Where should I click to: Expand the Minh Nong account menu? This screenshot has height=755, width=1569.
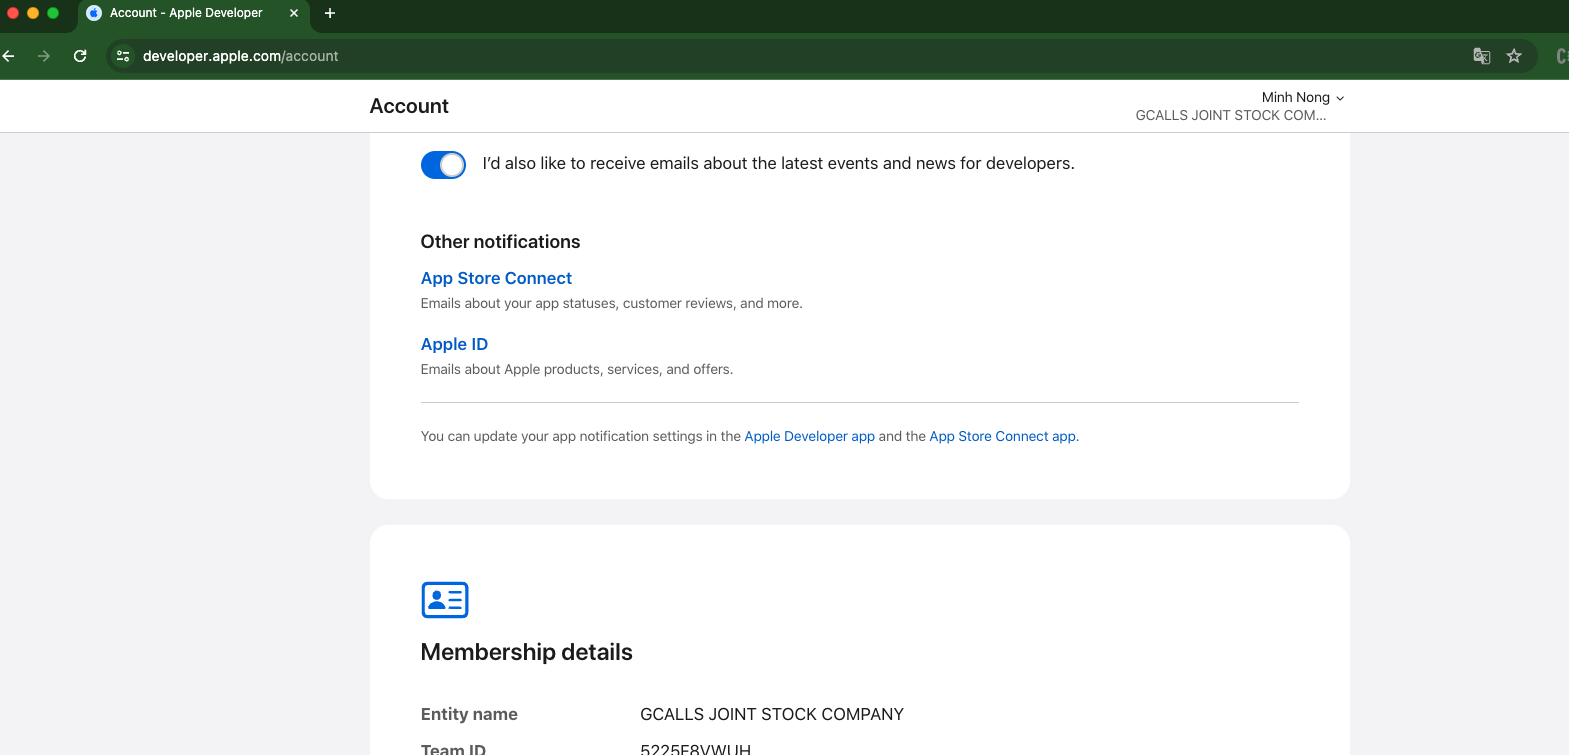pos(1302,97)
